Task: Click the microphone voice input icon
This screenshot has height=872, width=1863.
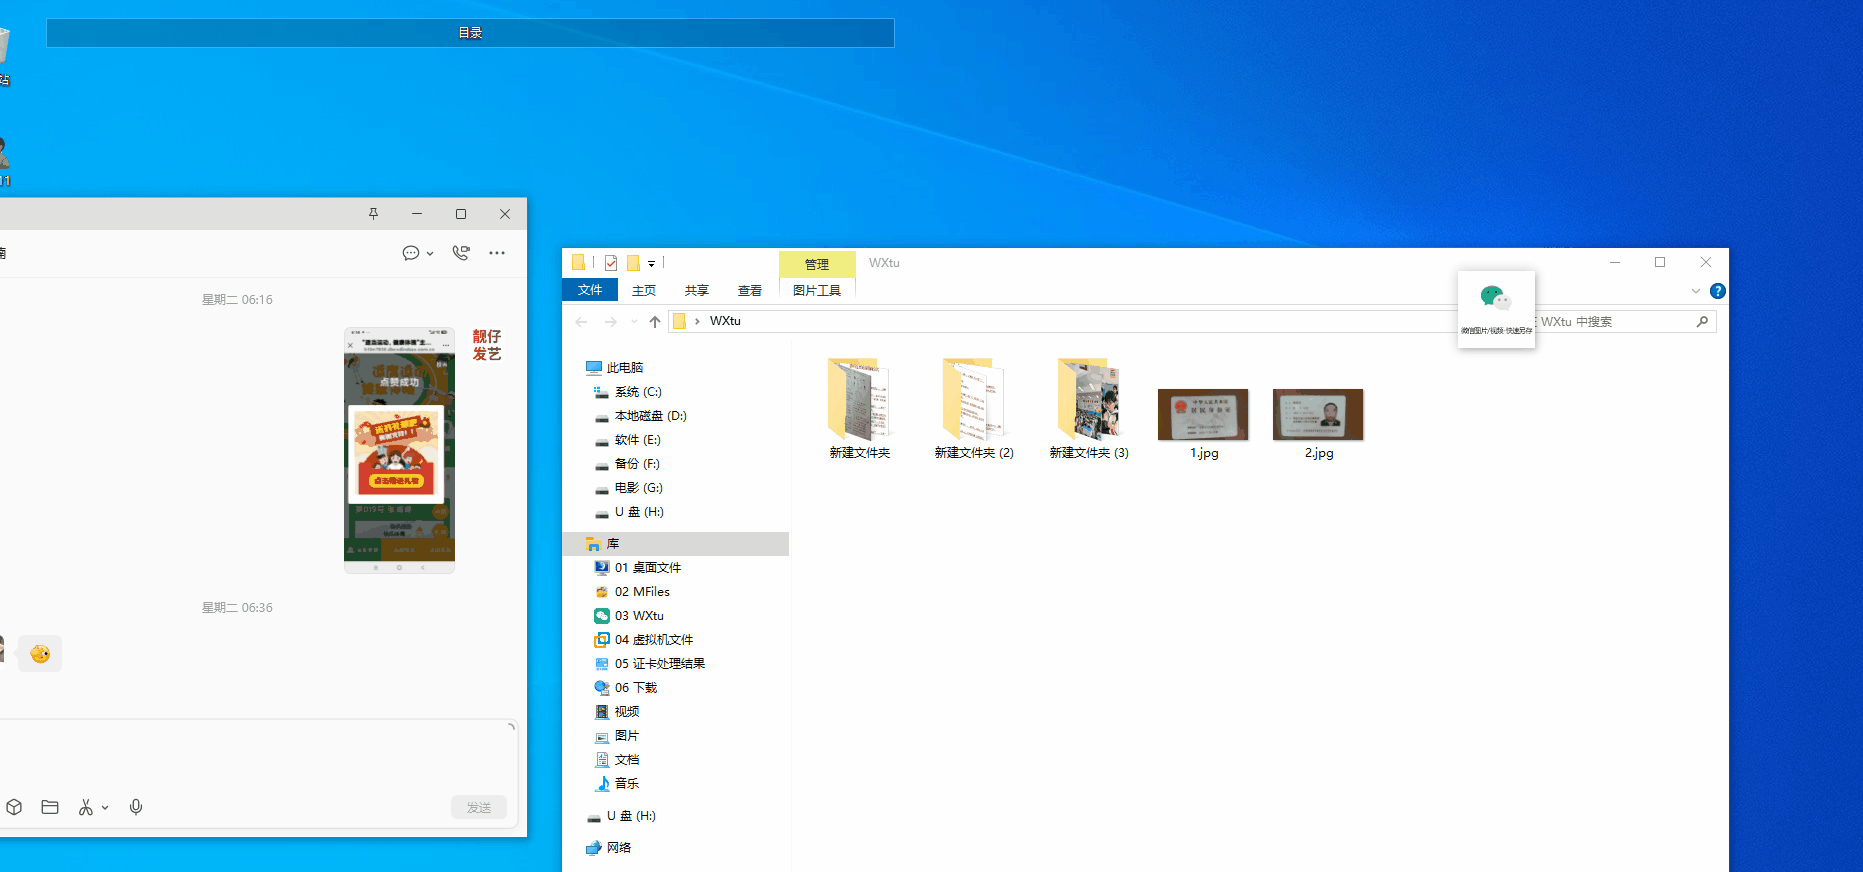Action: click(136, 807)
